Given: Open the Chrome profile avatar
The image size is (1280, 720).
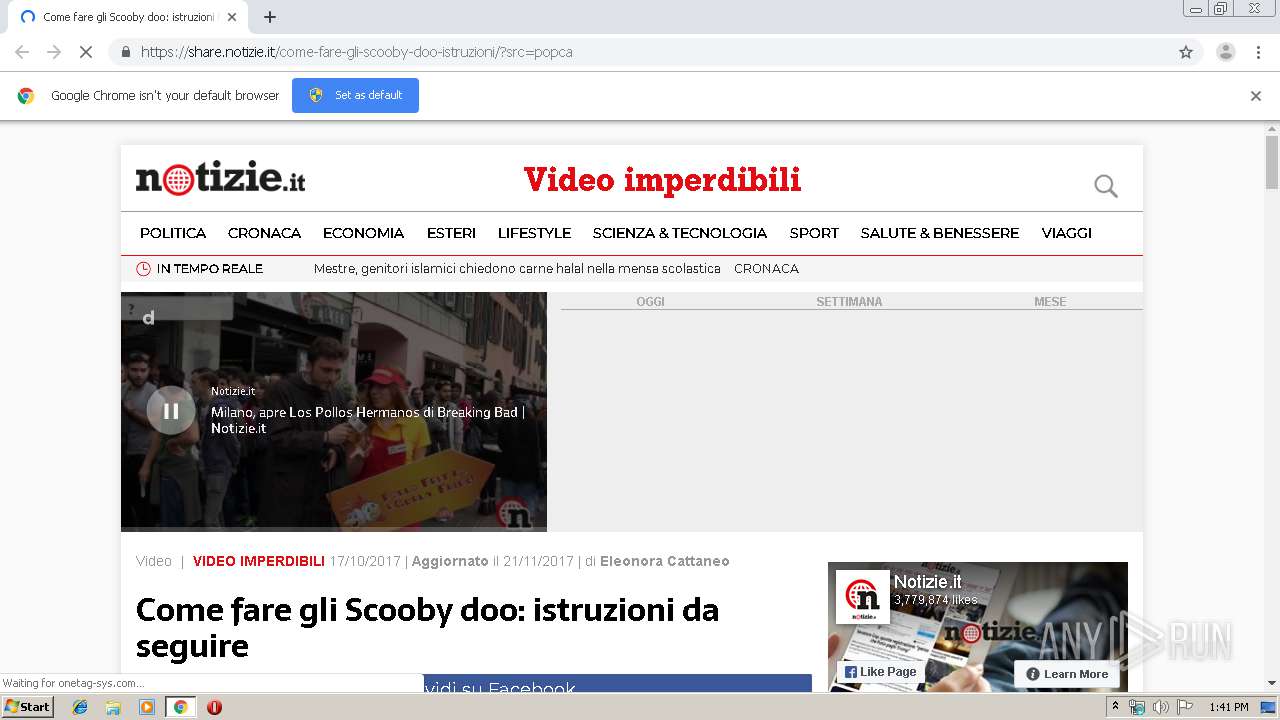Looking at the screenshot, I should (1225, 52).
